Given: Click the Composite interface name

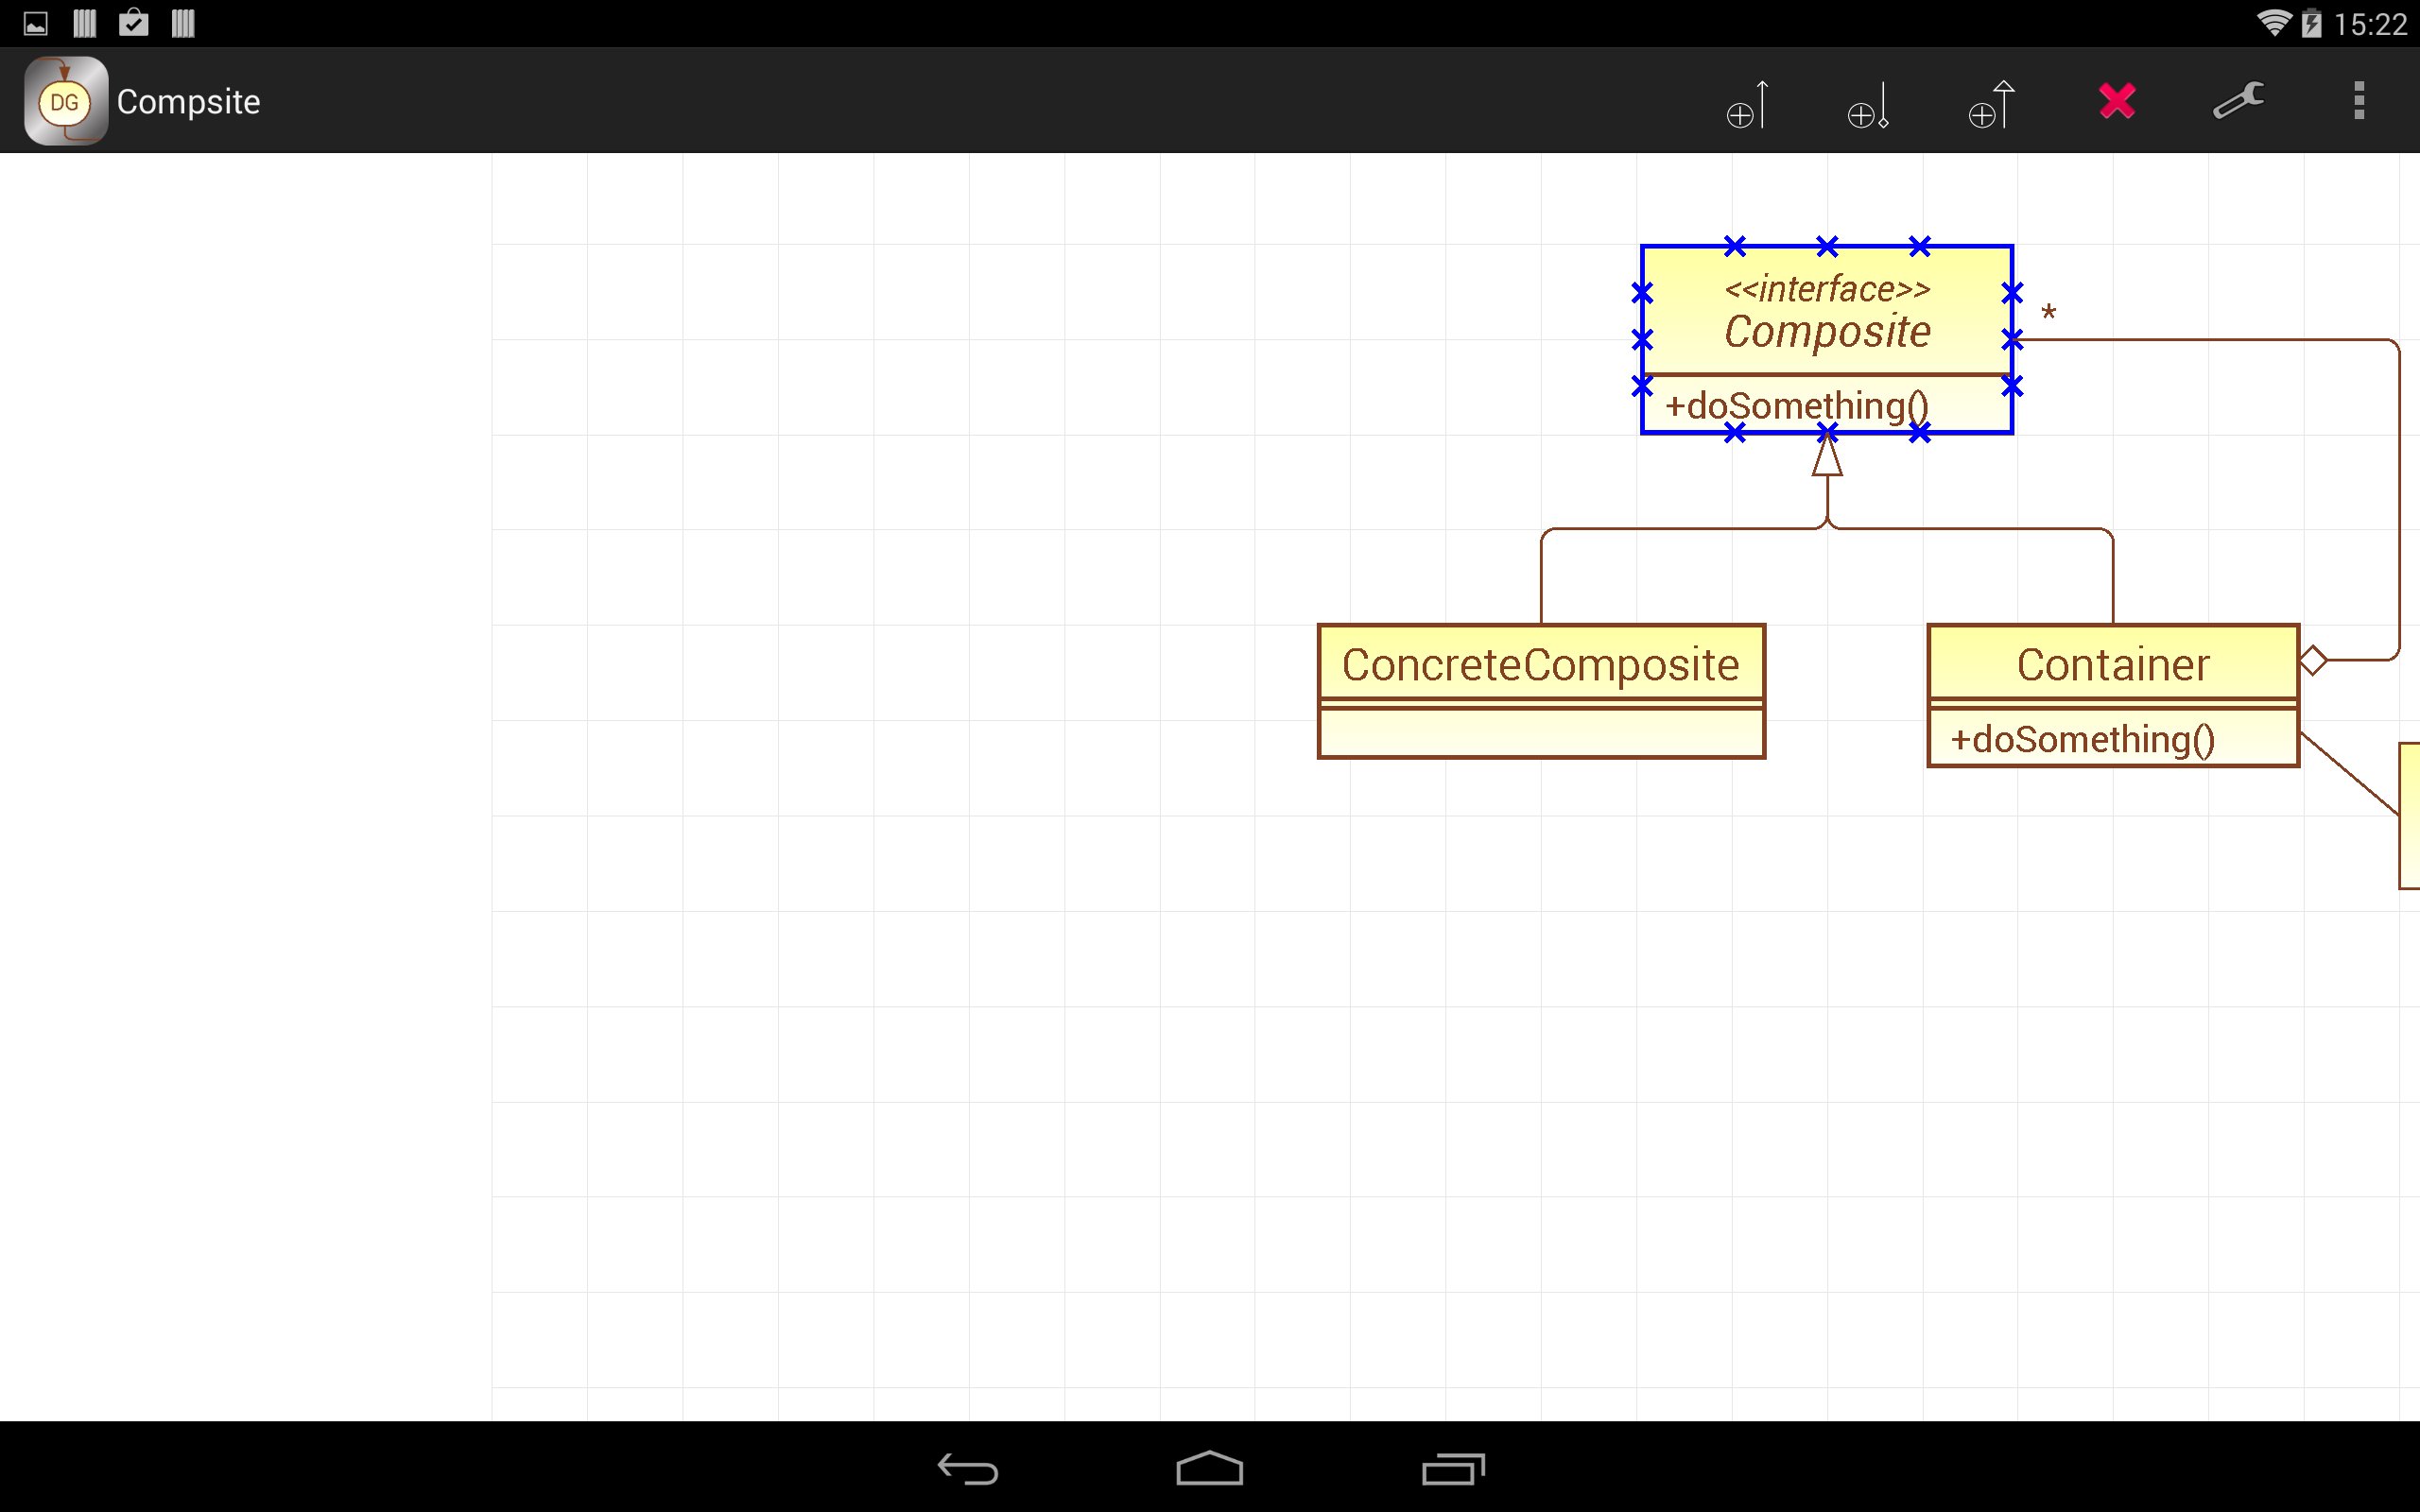Looking at the screenshot, I should (x=1827, y=332).
